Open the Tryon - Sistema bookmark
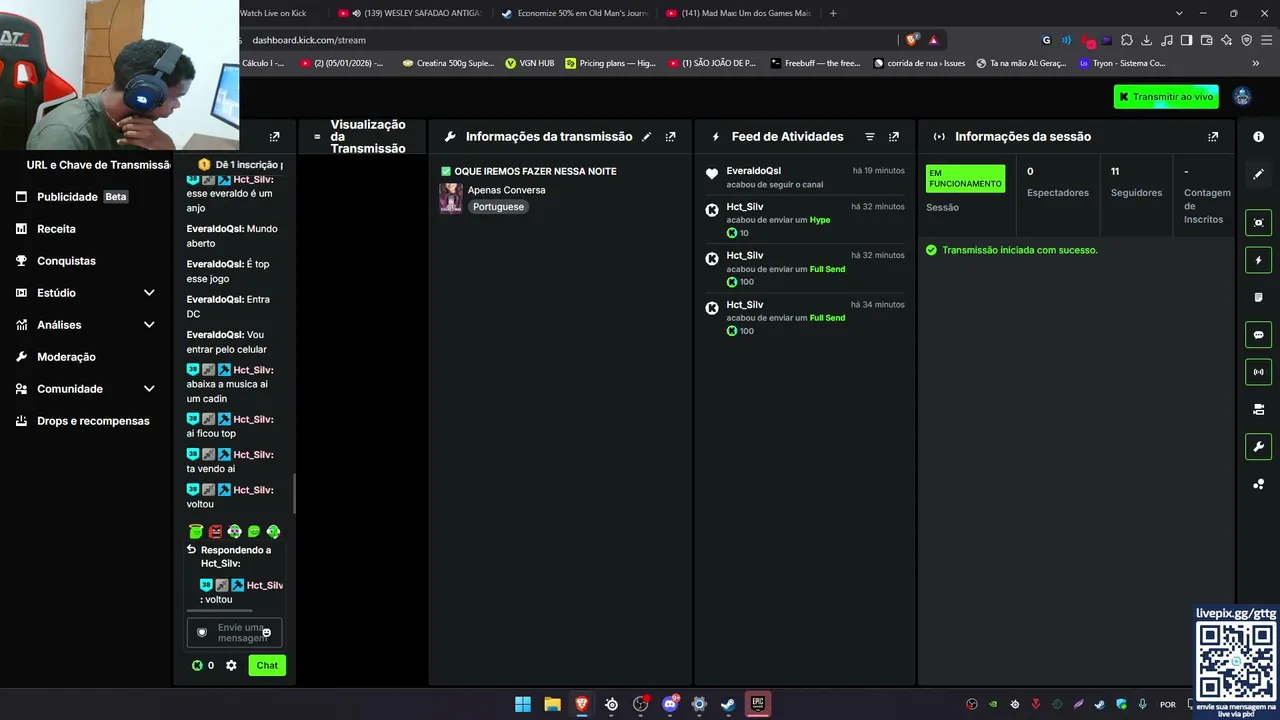 pyautogui.click(x=1122, y=63)
